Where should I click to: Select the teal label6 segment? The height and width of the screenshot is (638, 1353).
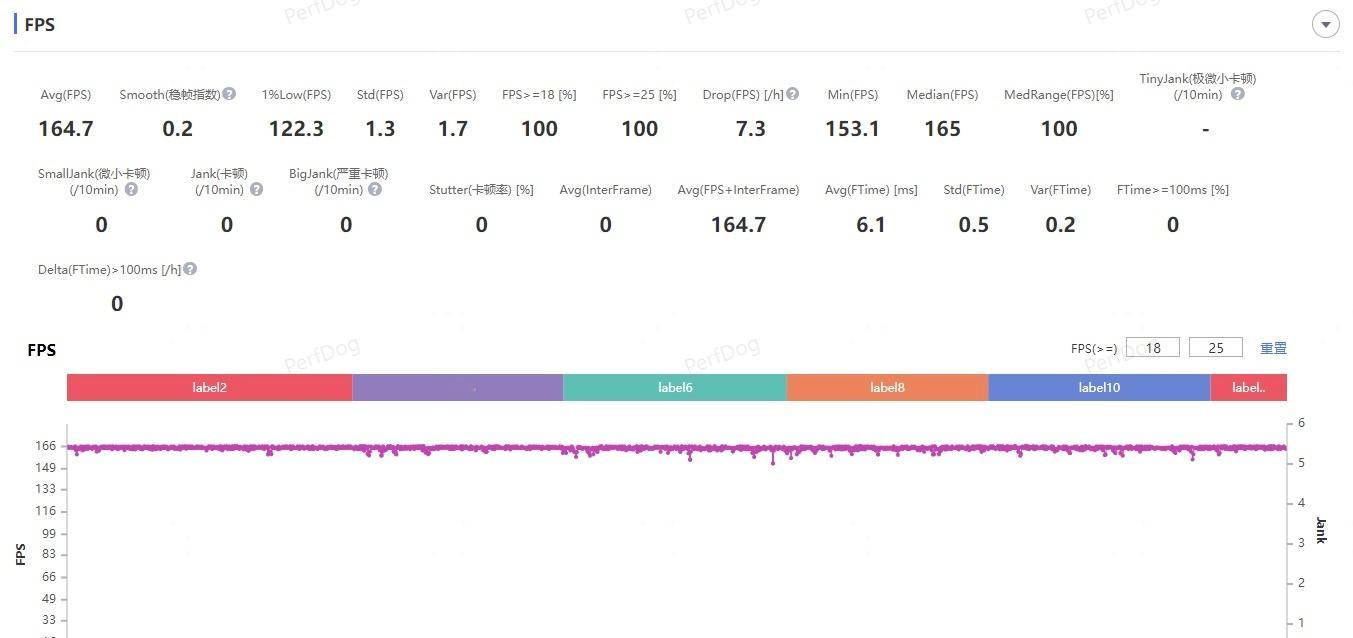[x=675, y=387]
